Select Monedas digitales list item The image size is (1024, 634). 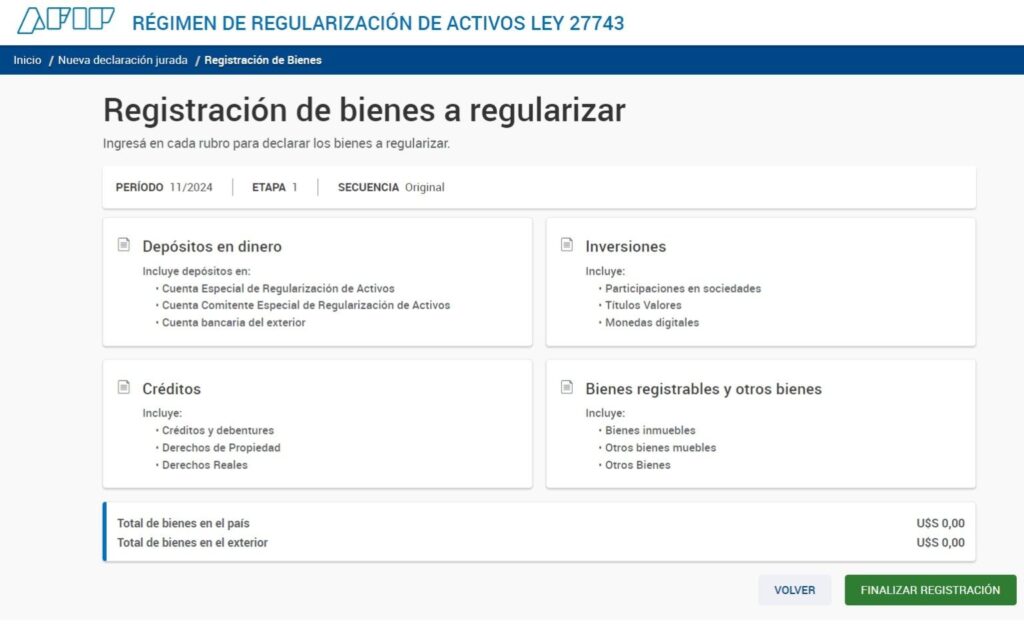652,323
